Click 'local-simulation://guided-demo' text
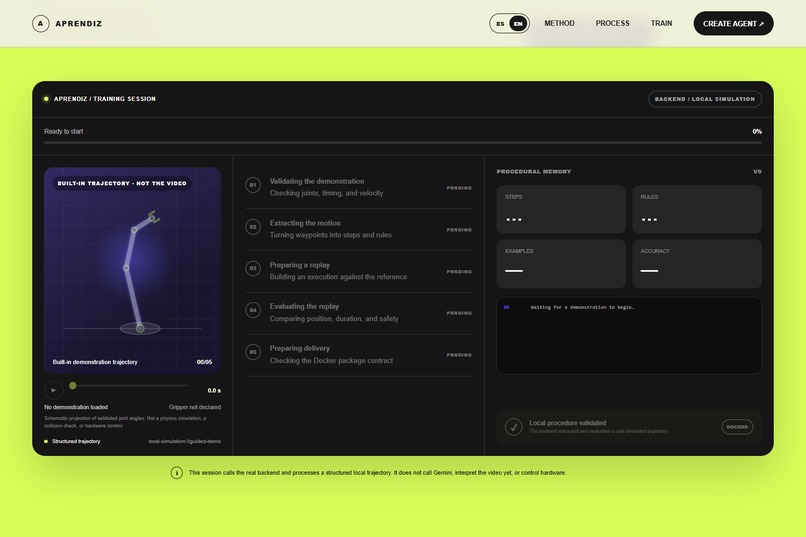This screenshot has width=806, height=537. 185,441
